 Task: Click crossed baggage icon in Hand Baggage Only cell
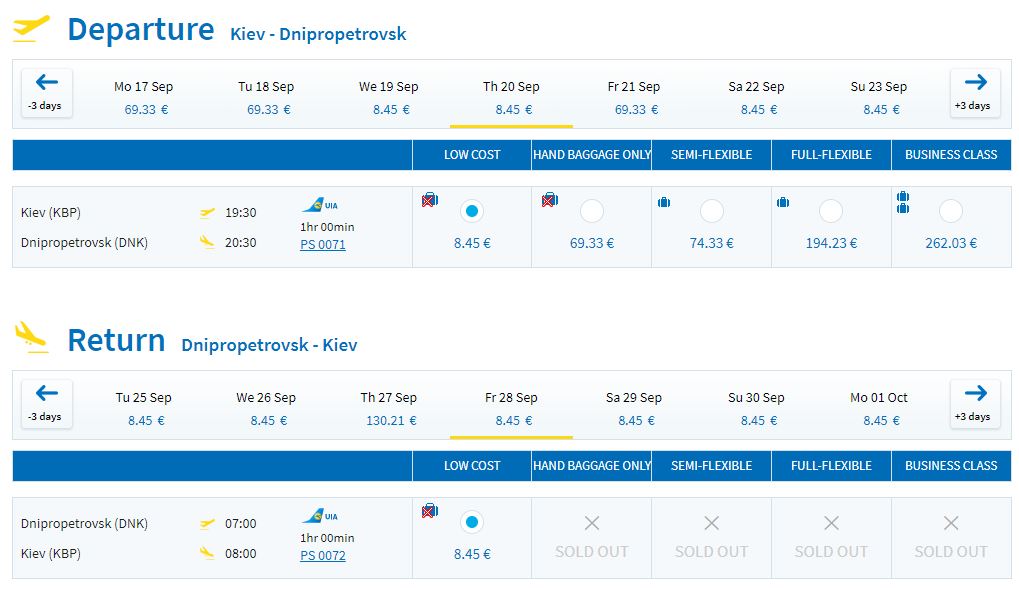550,200
